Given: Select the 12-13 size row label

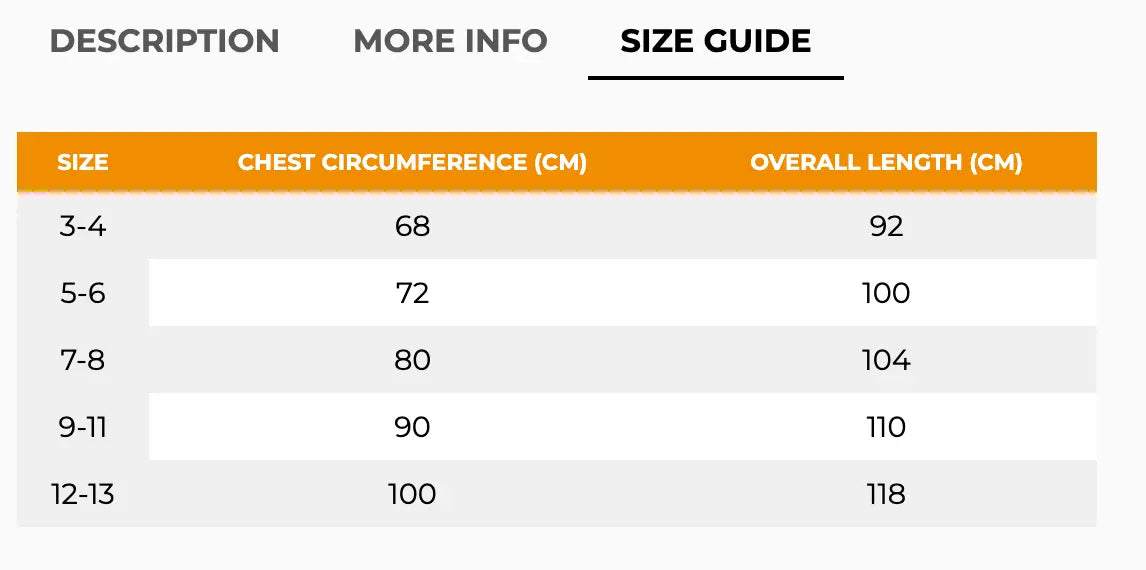Looking at the screenshot, I should 83,494.
